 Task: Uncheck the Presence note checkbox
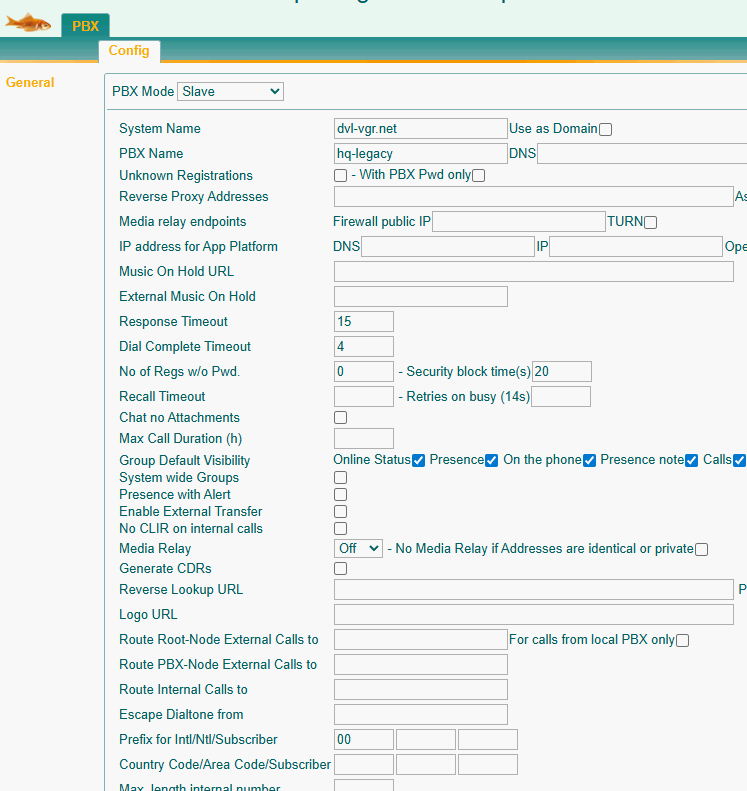click(x=692, y=461)
